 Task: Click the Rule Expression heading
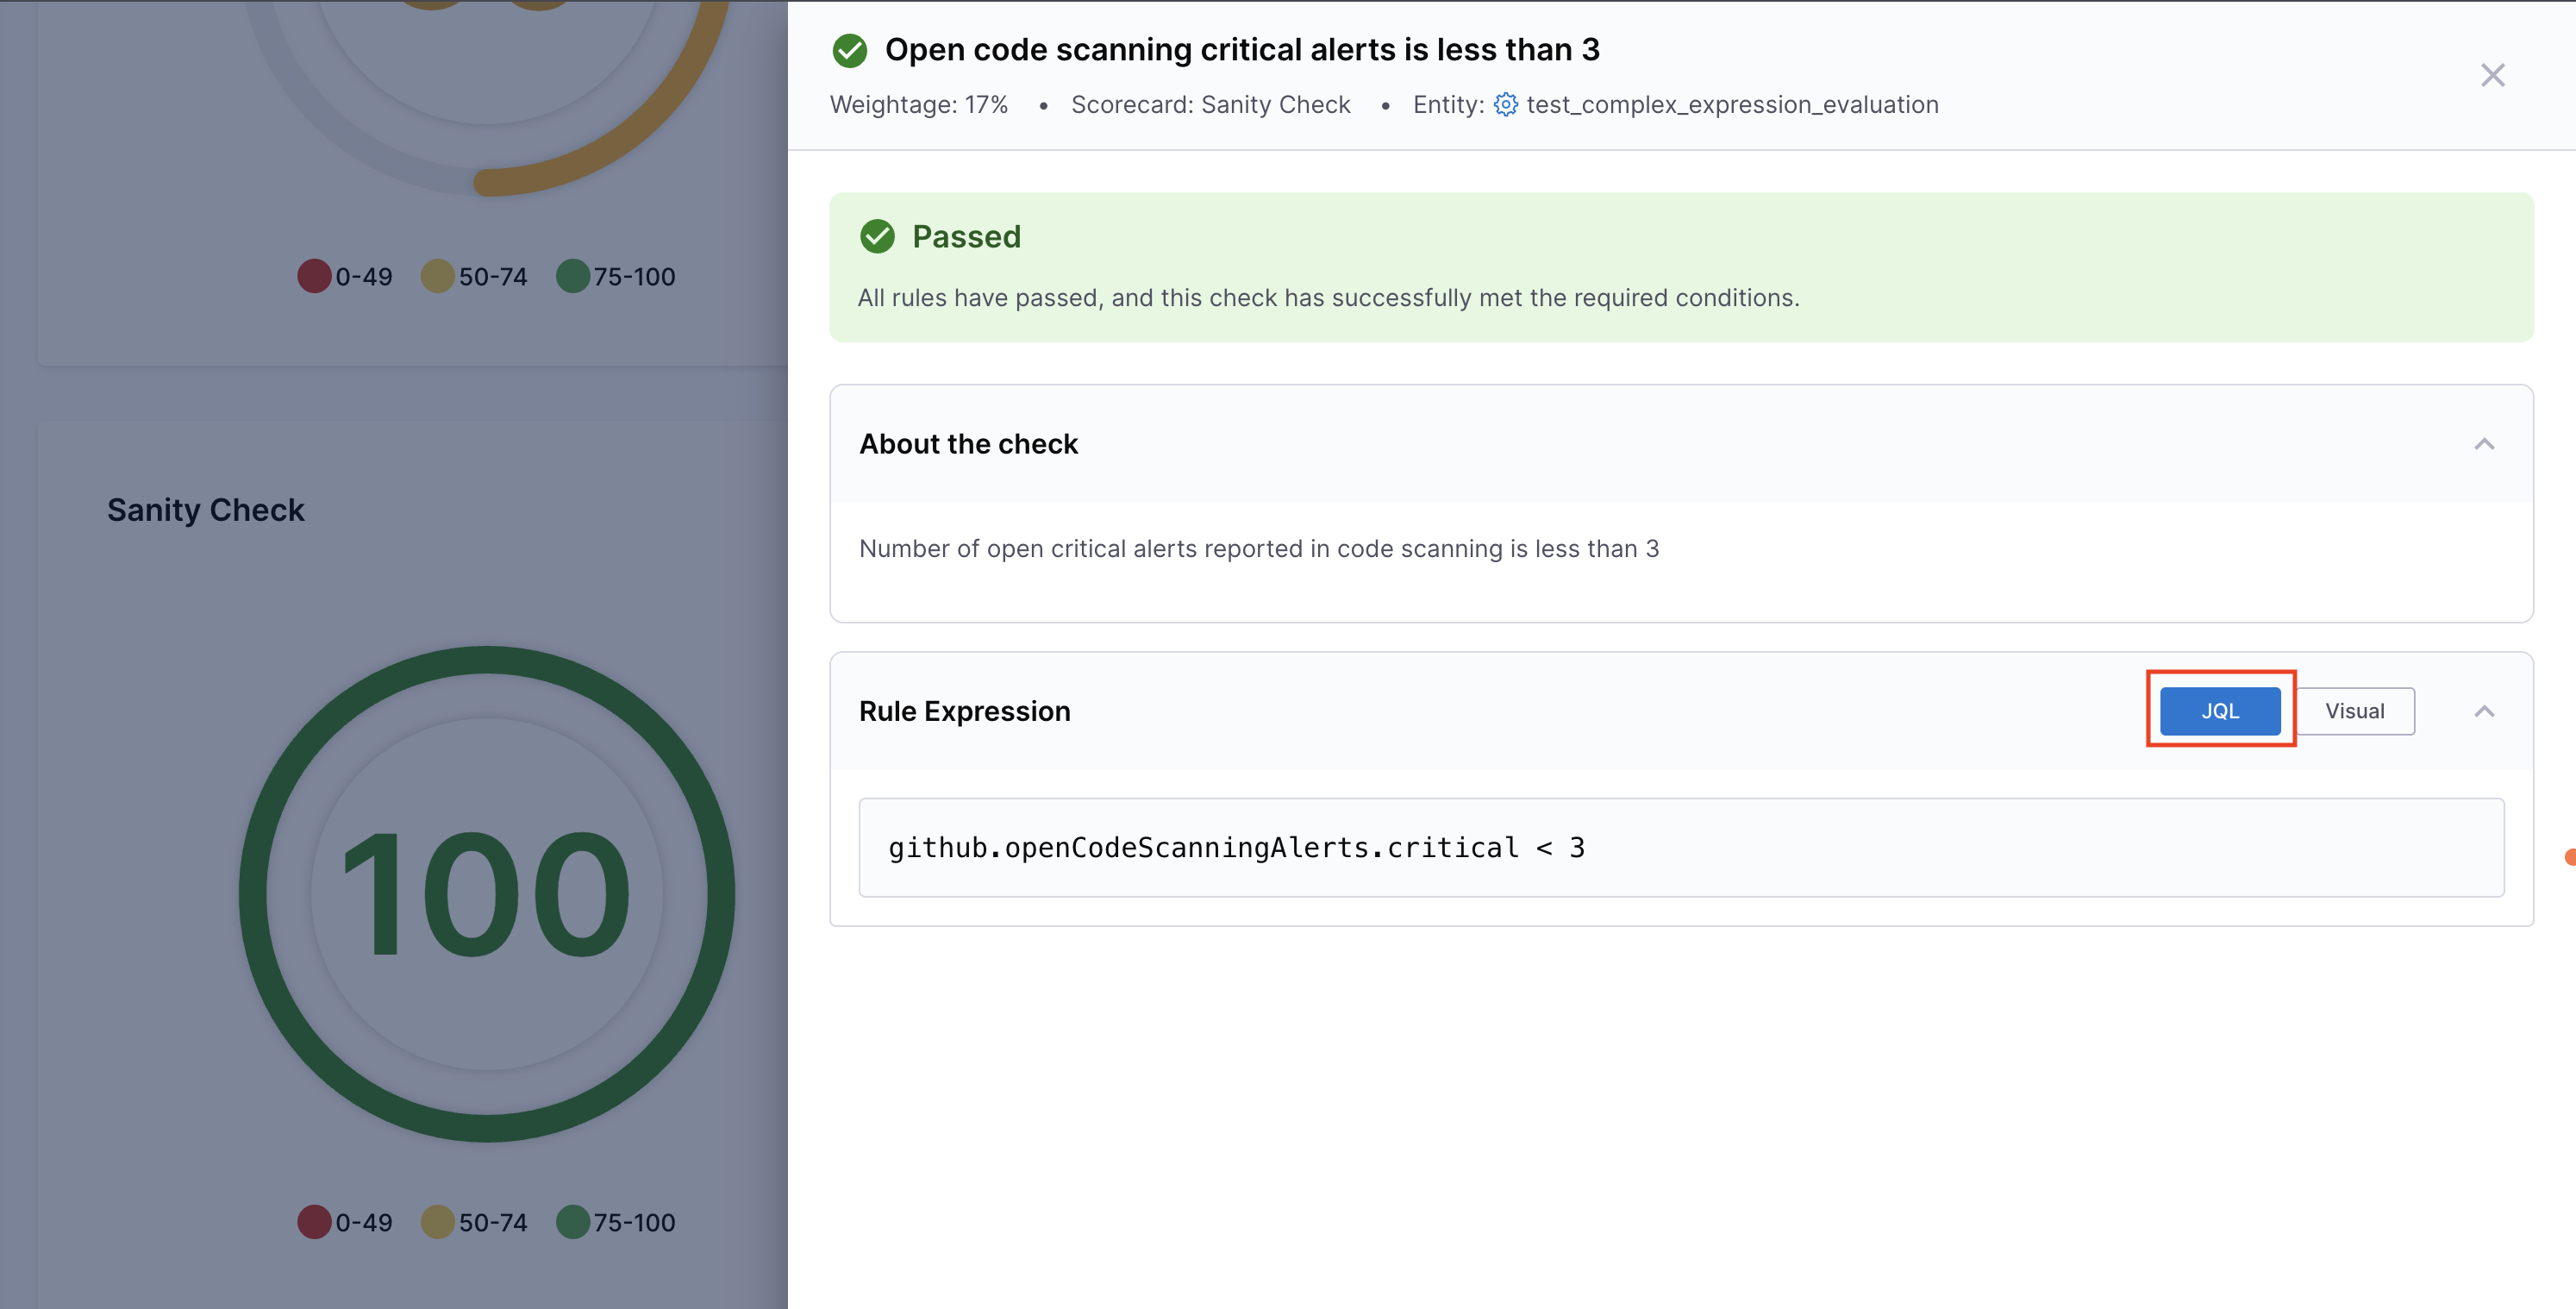point(964,711)
